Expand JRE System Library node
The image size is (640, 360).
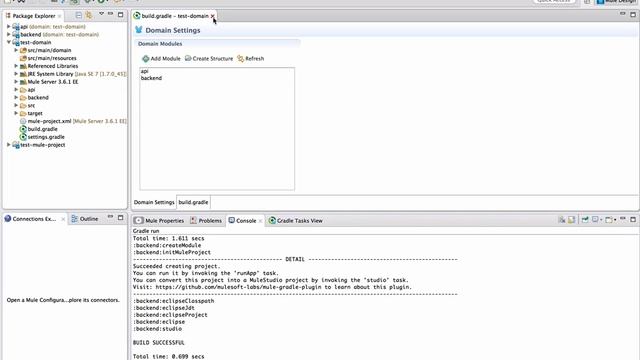pyautogui.click(x=16, y=74)
